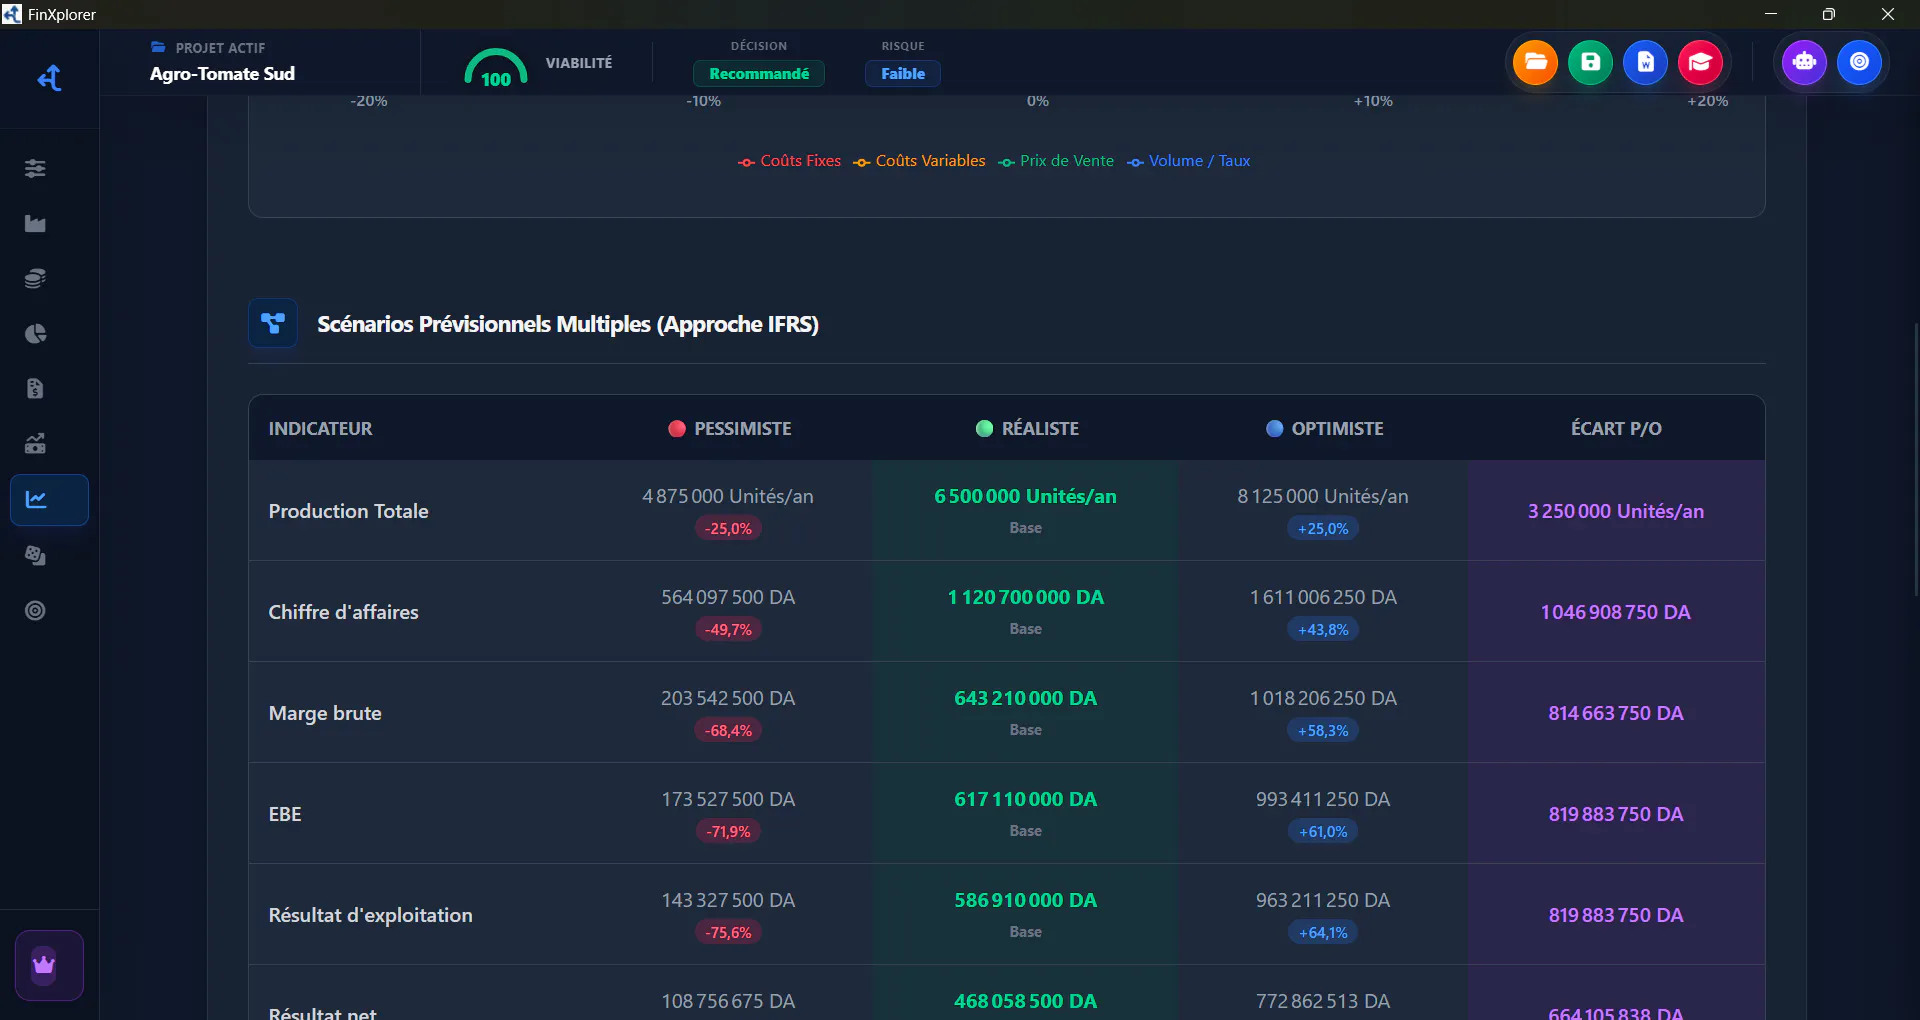
Task: Toggle the Volume / Taux legend series
Action: tap(1189, 161)
